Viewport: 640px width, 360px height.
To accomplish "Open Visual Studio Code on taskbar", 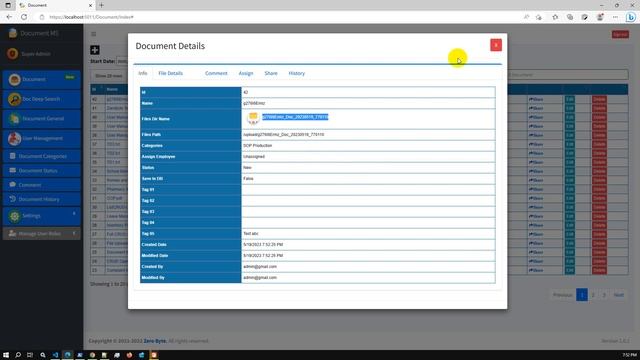I will (55, 355).
